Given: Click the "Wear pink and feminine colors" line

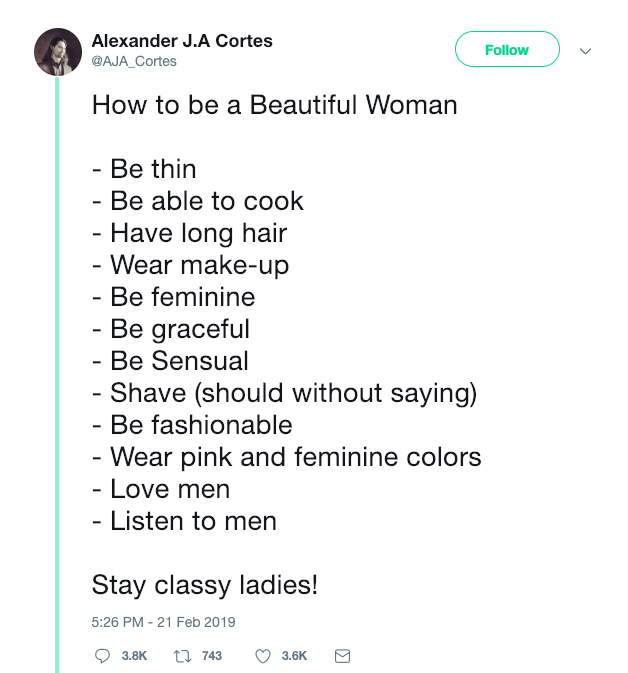Looking at the screenshot, I should tap(286, 457).
